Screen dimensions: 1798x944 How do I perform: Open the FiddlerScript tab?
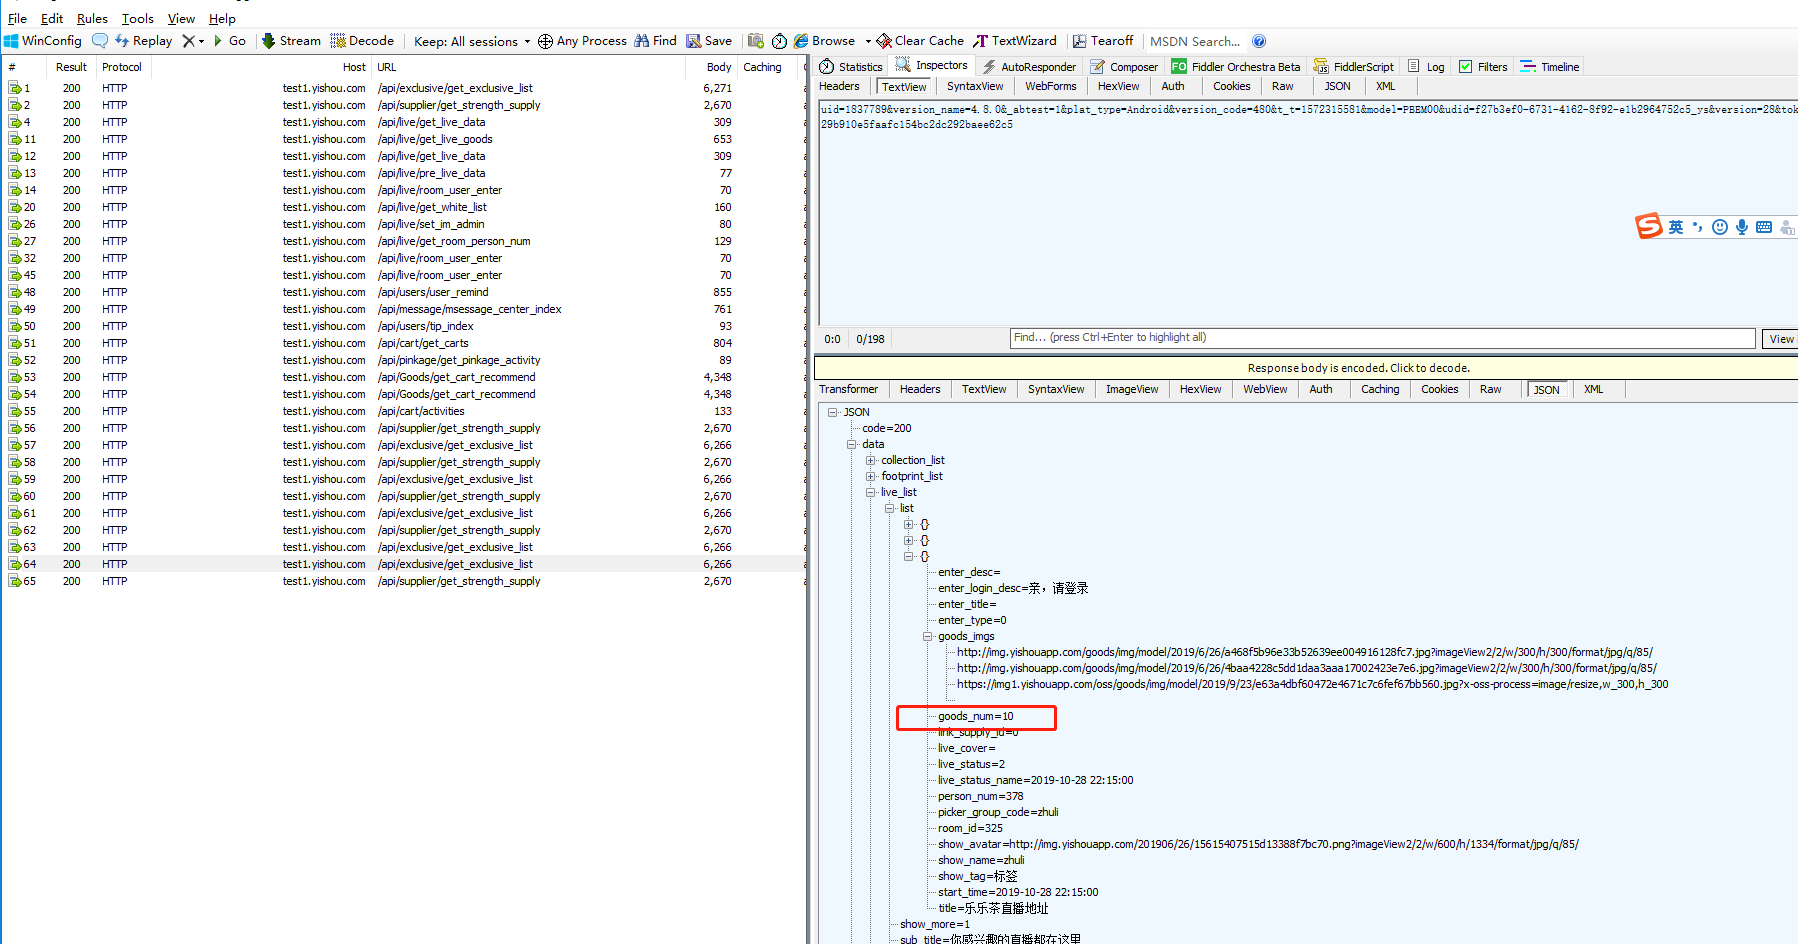click(1354, 67)
